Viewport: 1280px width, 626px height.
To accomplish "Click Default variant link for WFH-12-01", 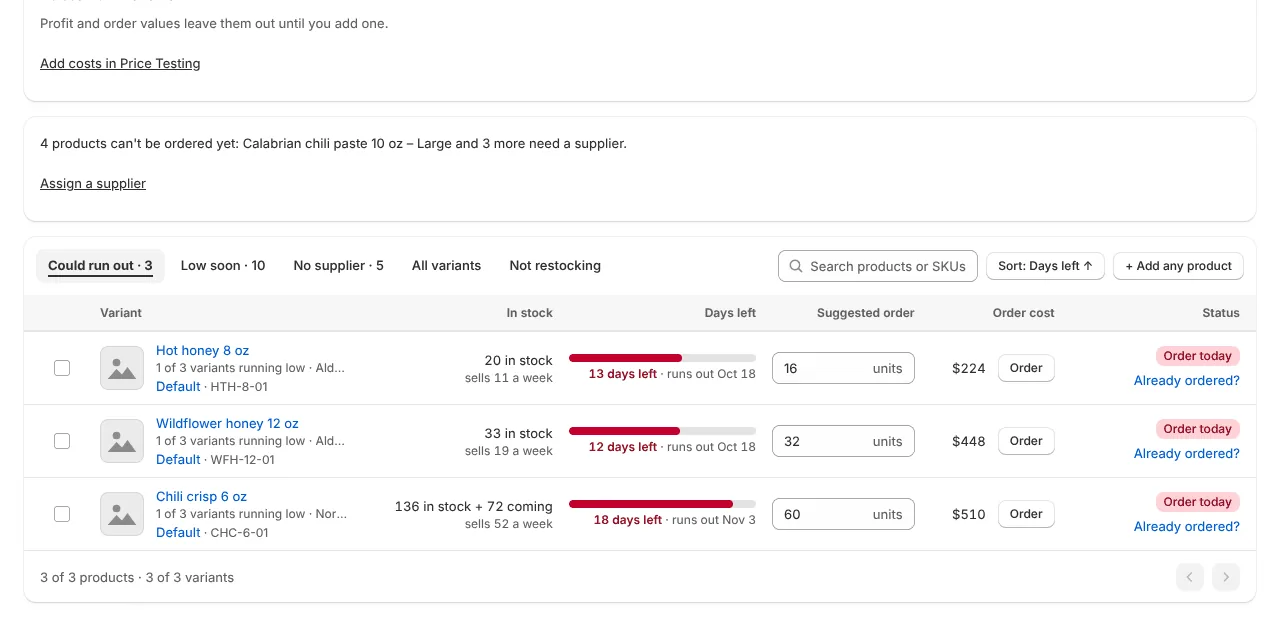I will point(178,459).
